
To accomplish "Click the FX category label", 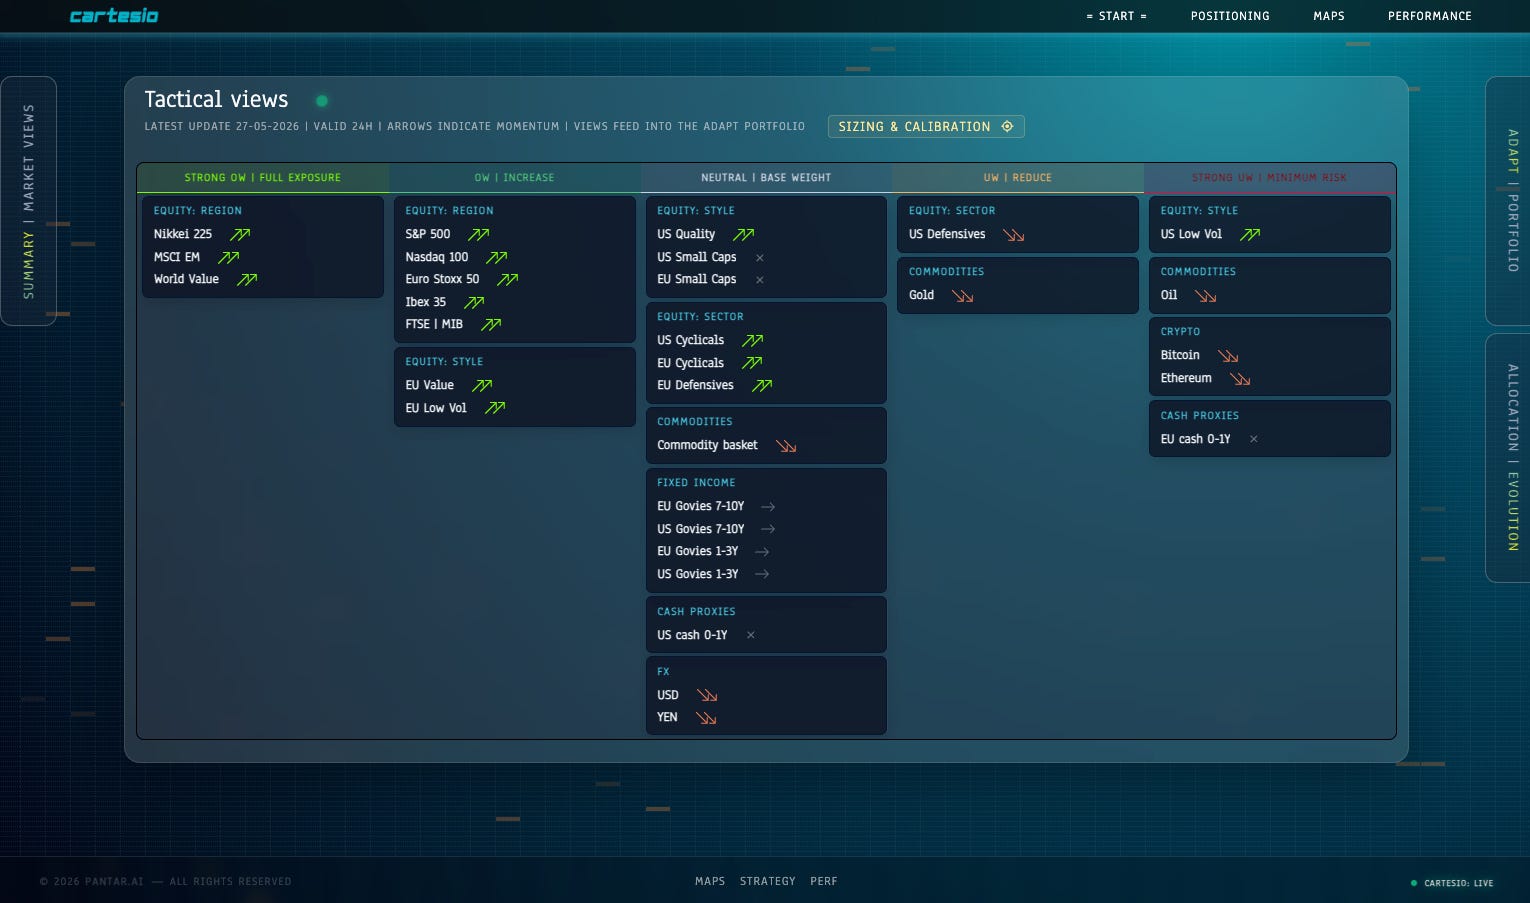I will (x=663, y=672).
